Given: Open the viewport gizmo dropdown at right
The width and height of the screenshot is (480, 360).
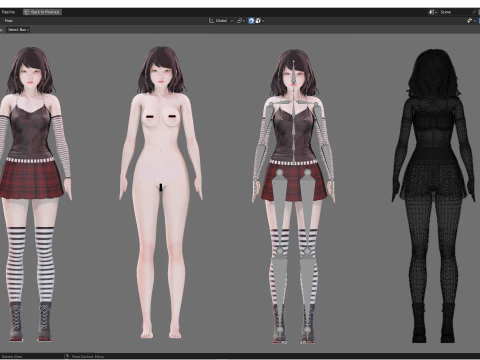Looking at the screenshot, I should (471, 21).
